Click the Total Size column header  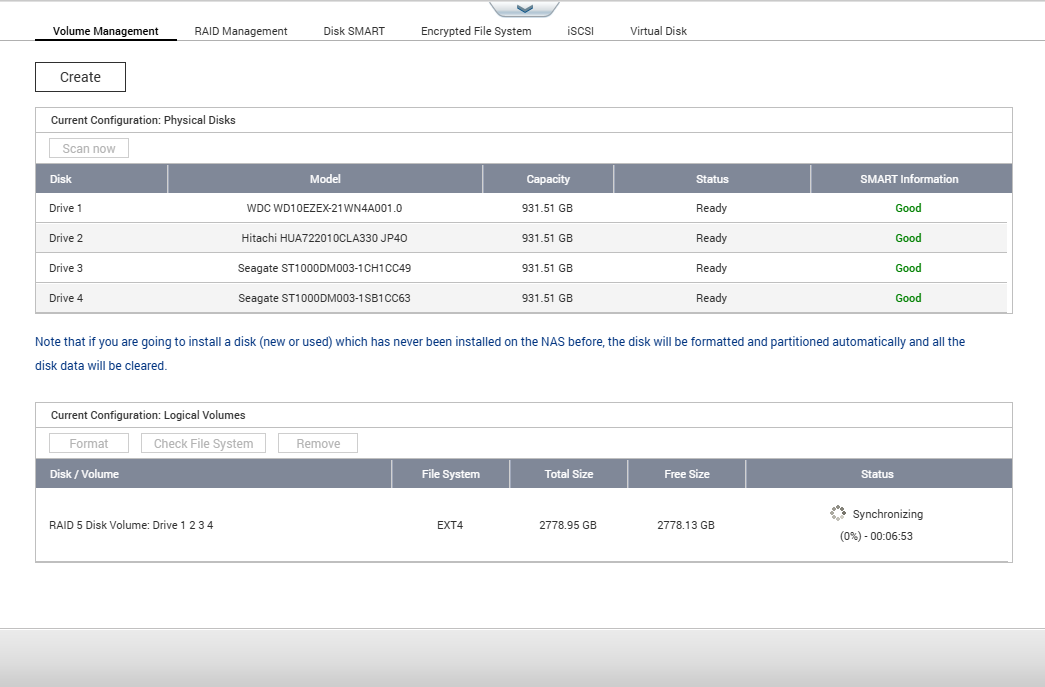(568, 474)
